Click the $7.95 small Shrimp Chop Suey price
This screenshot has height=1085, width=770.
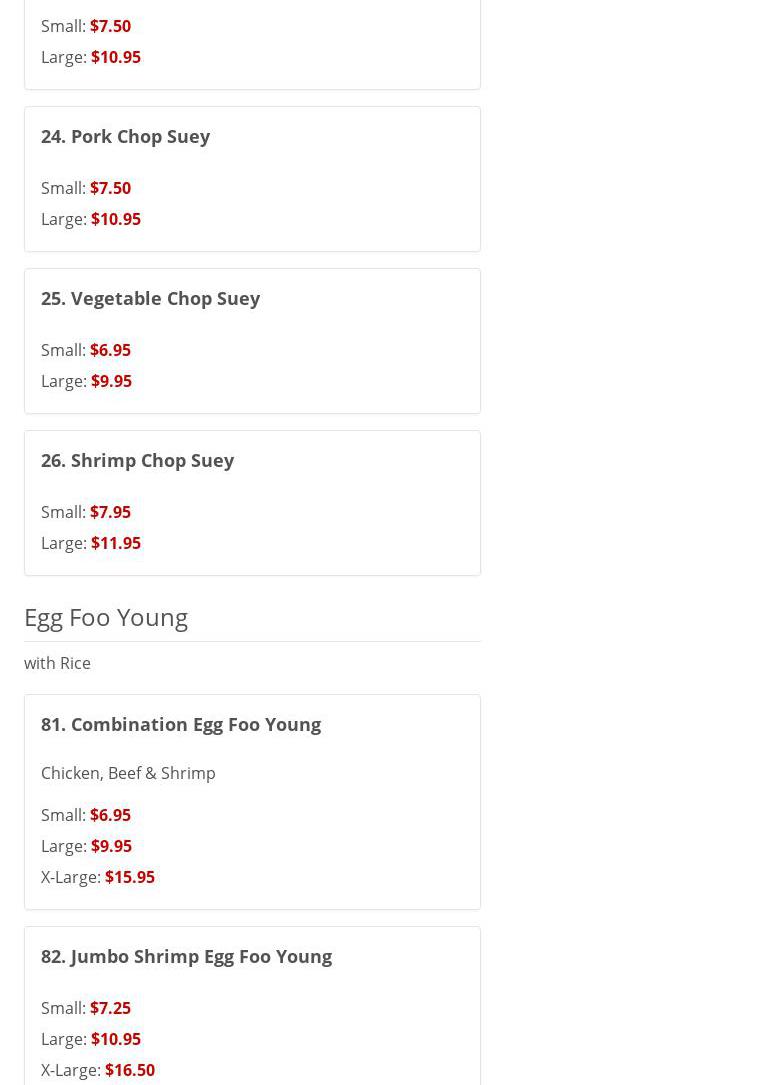(110, 512)
